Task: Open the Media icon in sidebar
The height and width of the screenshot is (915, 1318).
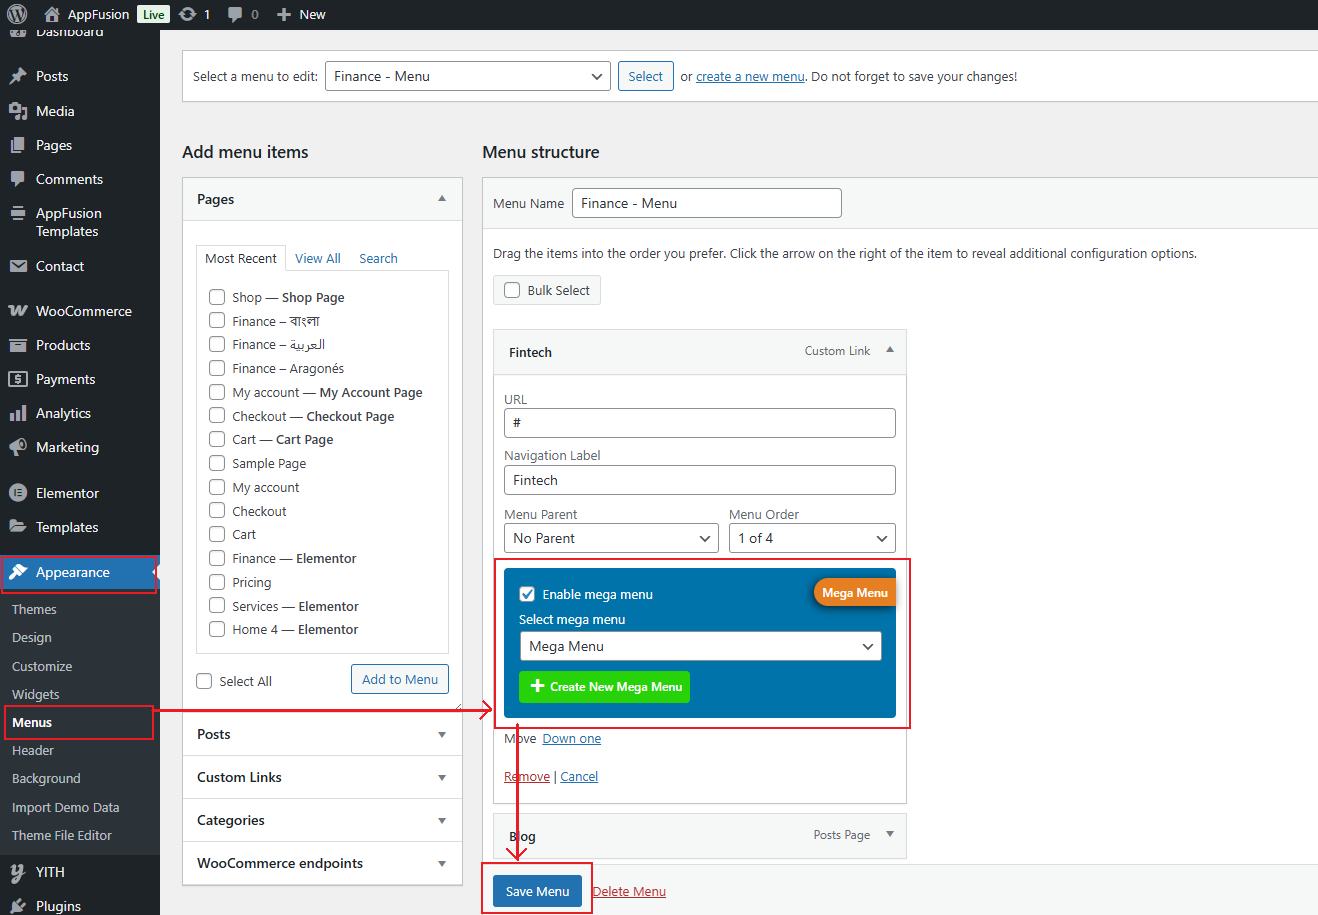Action: click(18, 111)
